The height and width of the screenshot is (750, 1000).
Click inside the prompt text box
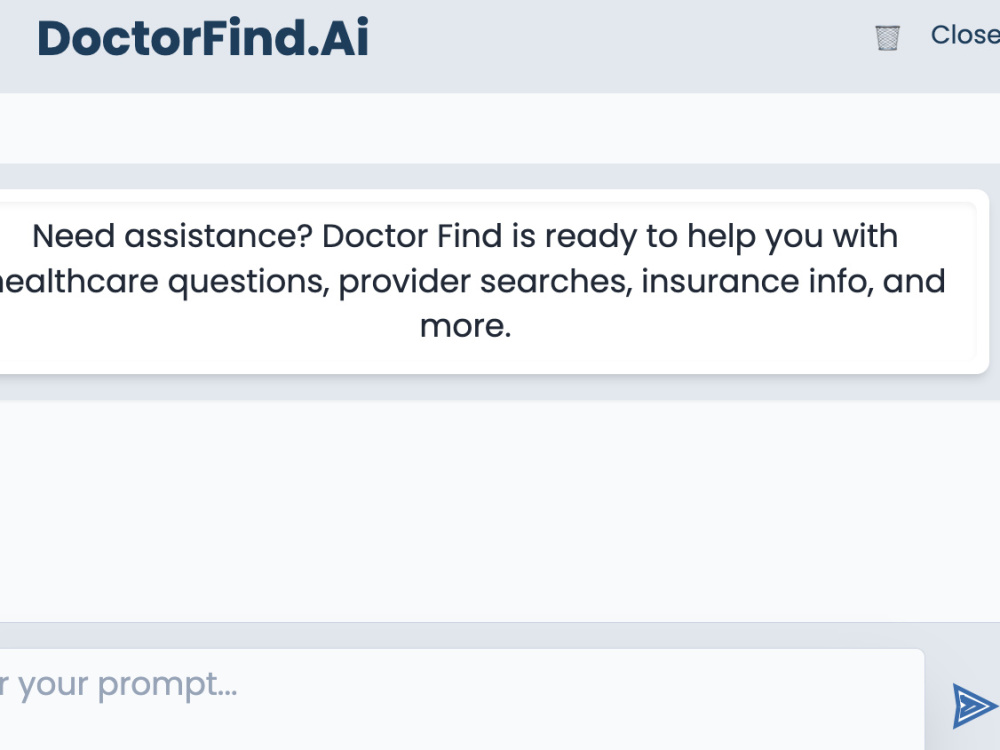[462, 700]
